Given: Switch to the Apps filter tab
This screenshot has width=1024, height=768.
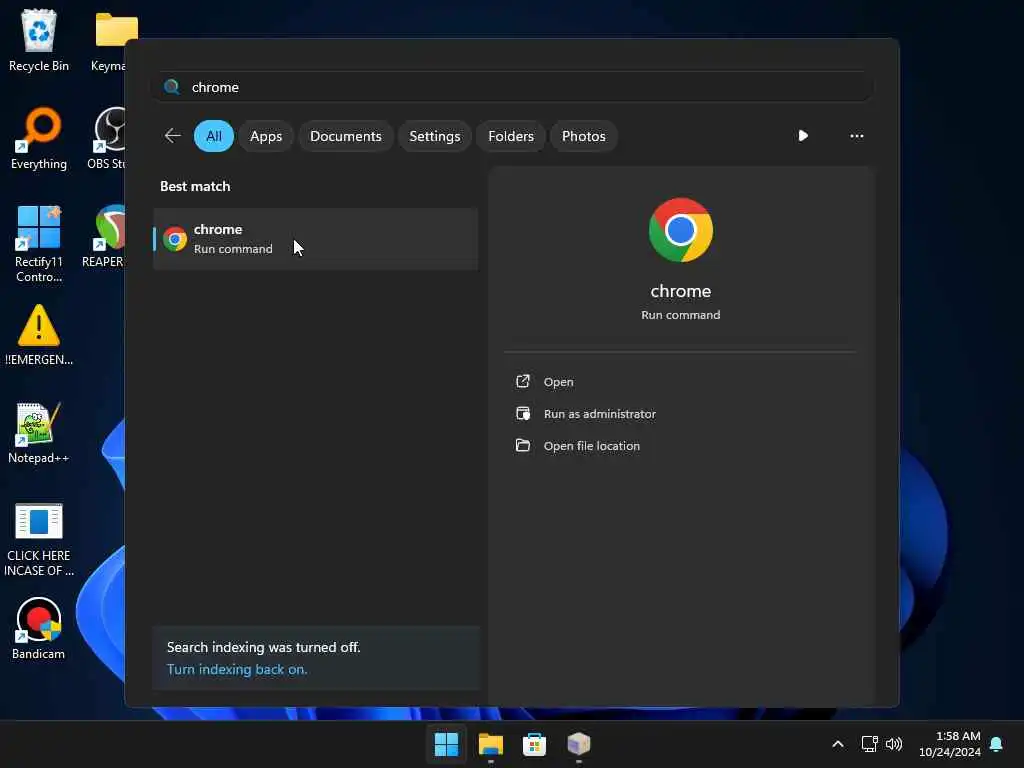Looking at the screenshot, I should (266, 136).
